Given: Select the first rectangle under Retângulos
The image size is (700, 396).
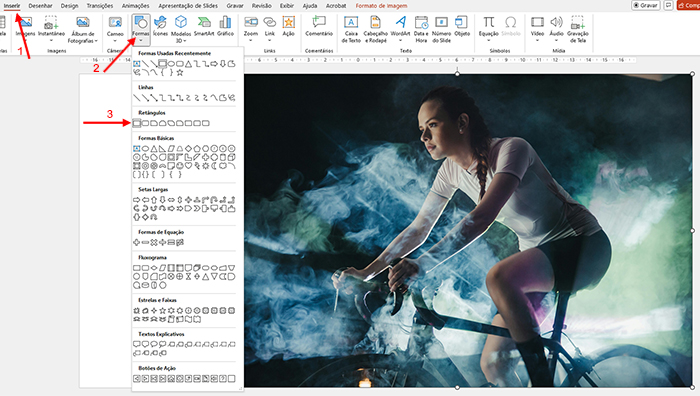Looking at the screenshot, I should pos(137,123).
